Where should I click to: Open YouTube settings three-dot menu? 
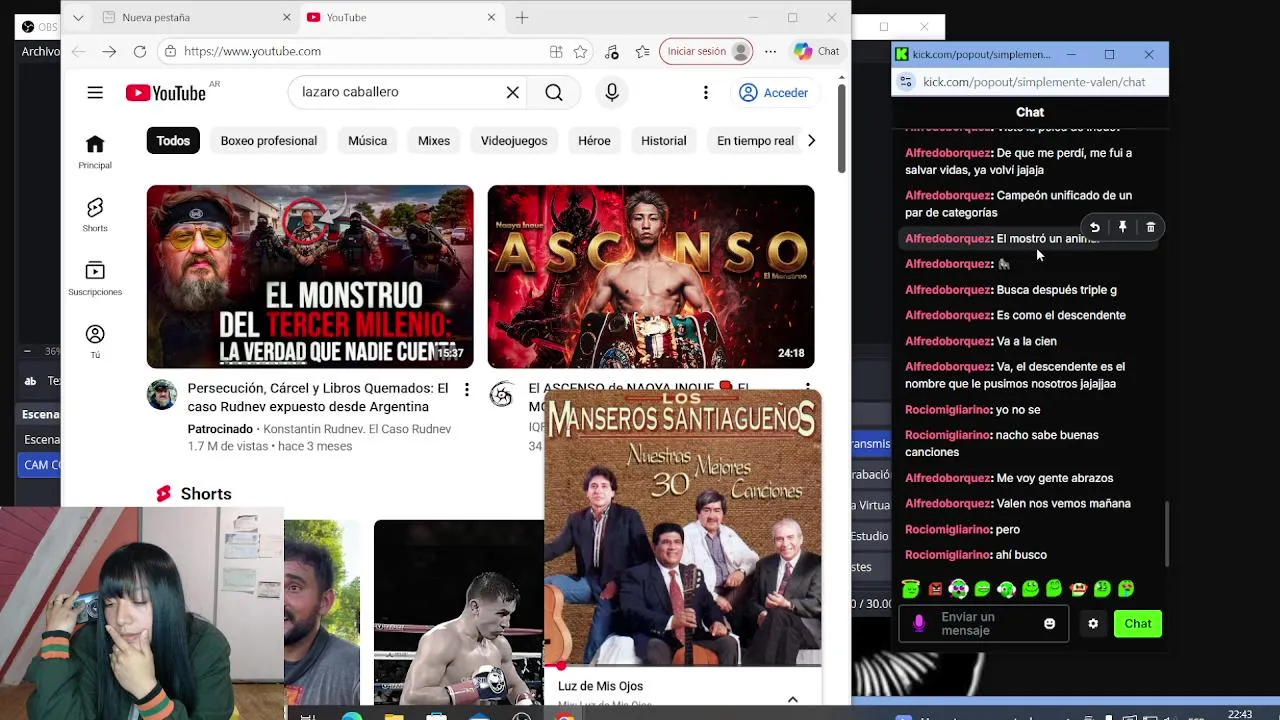click(706, 92)
